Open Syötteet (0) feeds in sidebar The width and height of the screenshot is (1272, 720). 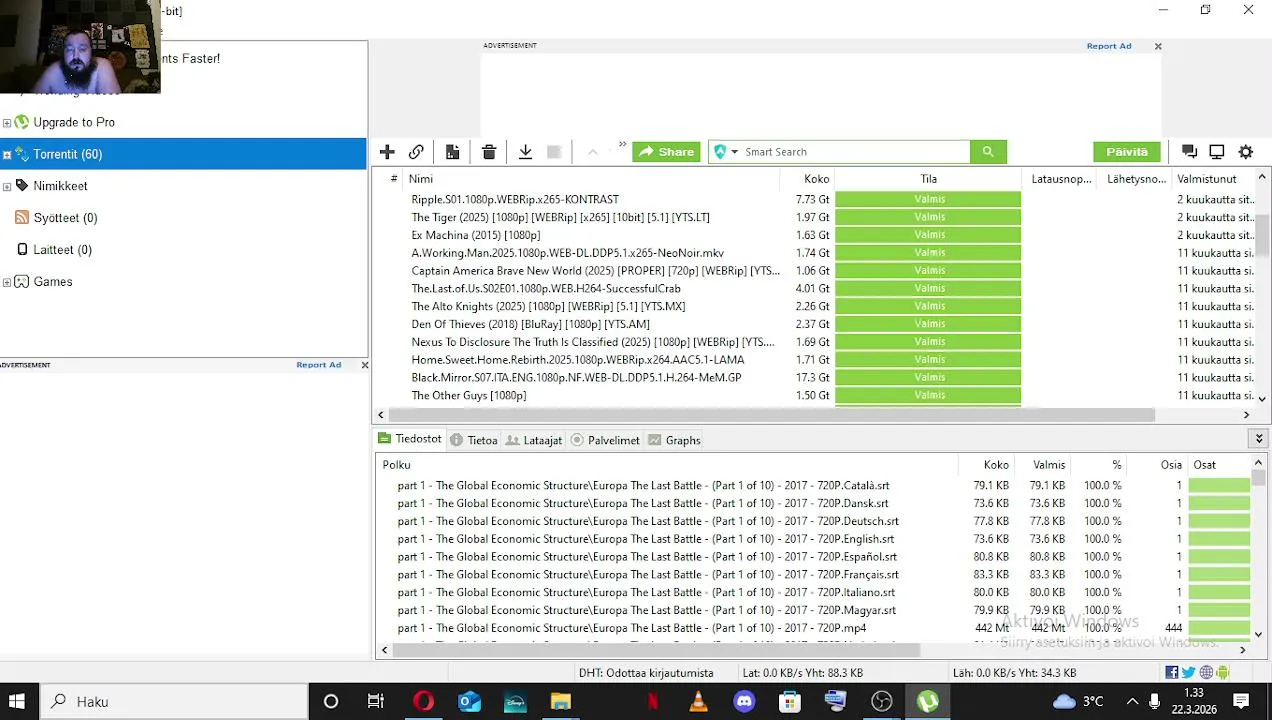click(x=65, y=218)
